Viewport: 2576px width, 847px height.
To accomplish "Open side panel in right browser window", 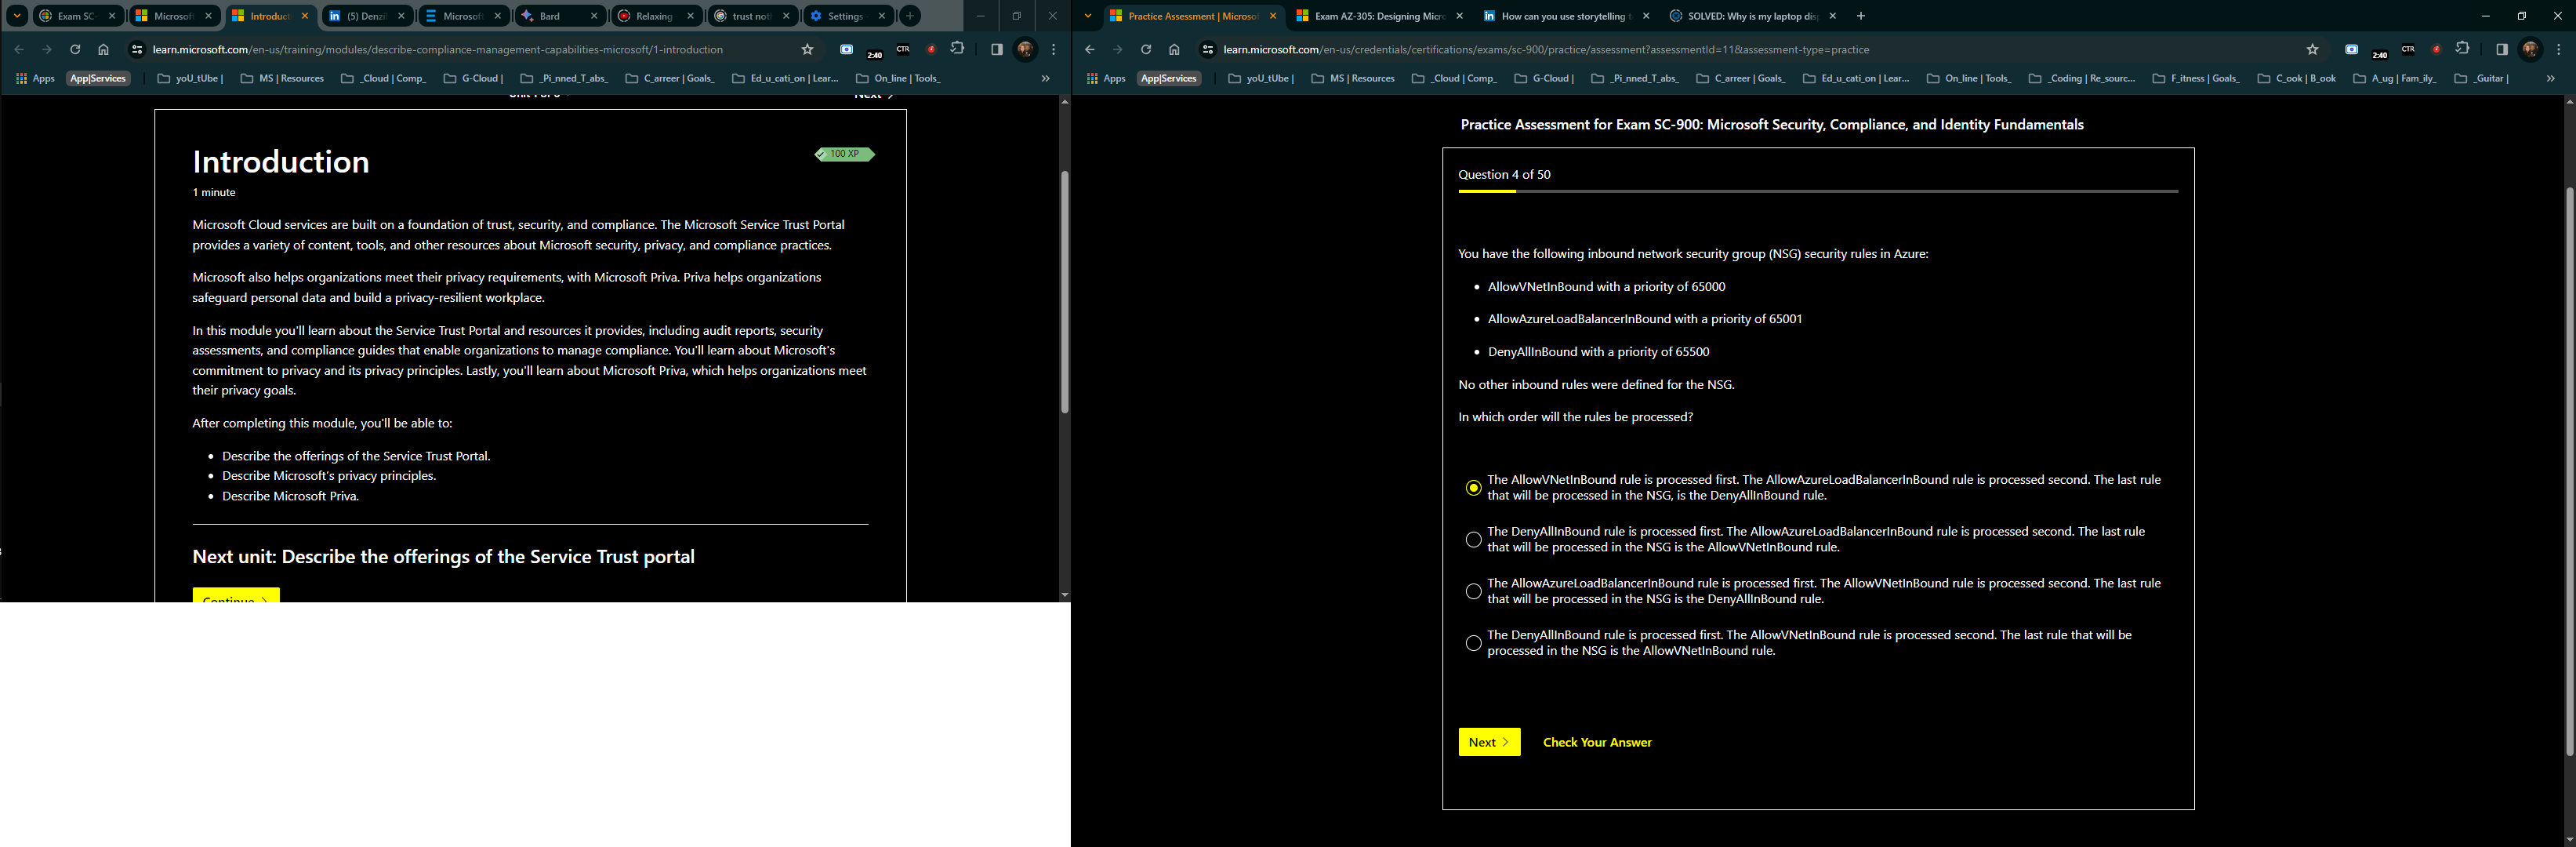I will (x=2502, y=49).
